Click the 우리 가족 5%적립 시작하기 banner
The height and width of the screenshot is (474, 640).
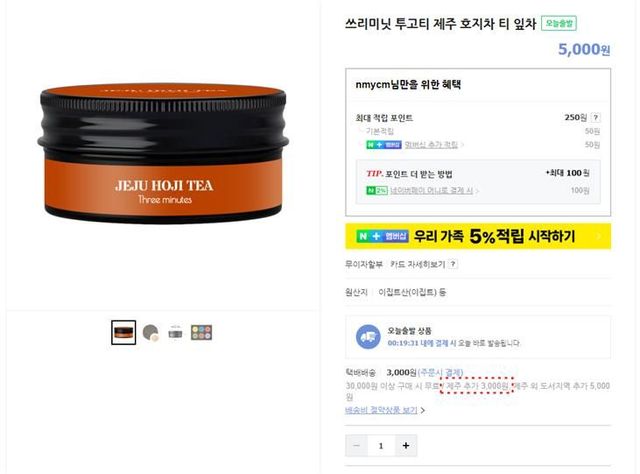point(478,236)
